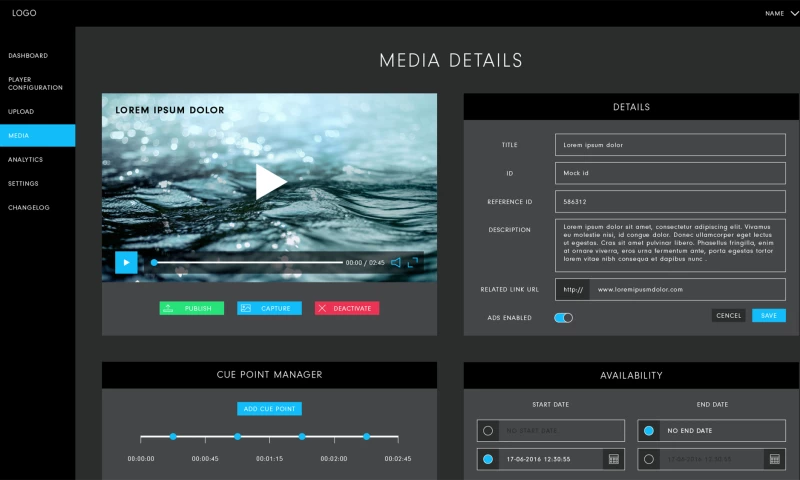Select the No Start Date radio button
The width and height of the screenshot is (800, 480).
coord(488,431)
